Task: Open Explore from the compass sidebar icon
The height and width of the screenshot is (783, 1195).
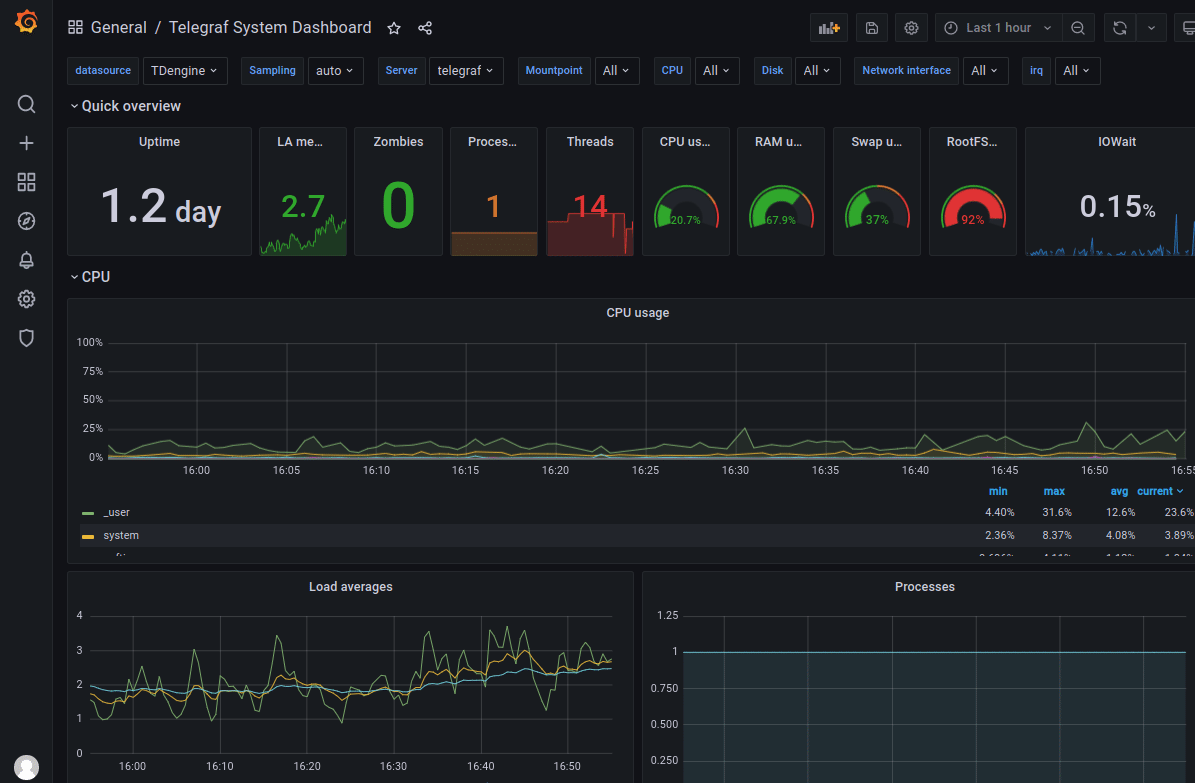Action: [25, 221]
